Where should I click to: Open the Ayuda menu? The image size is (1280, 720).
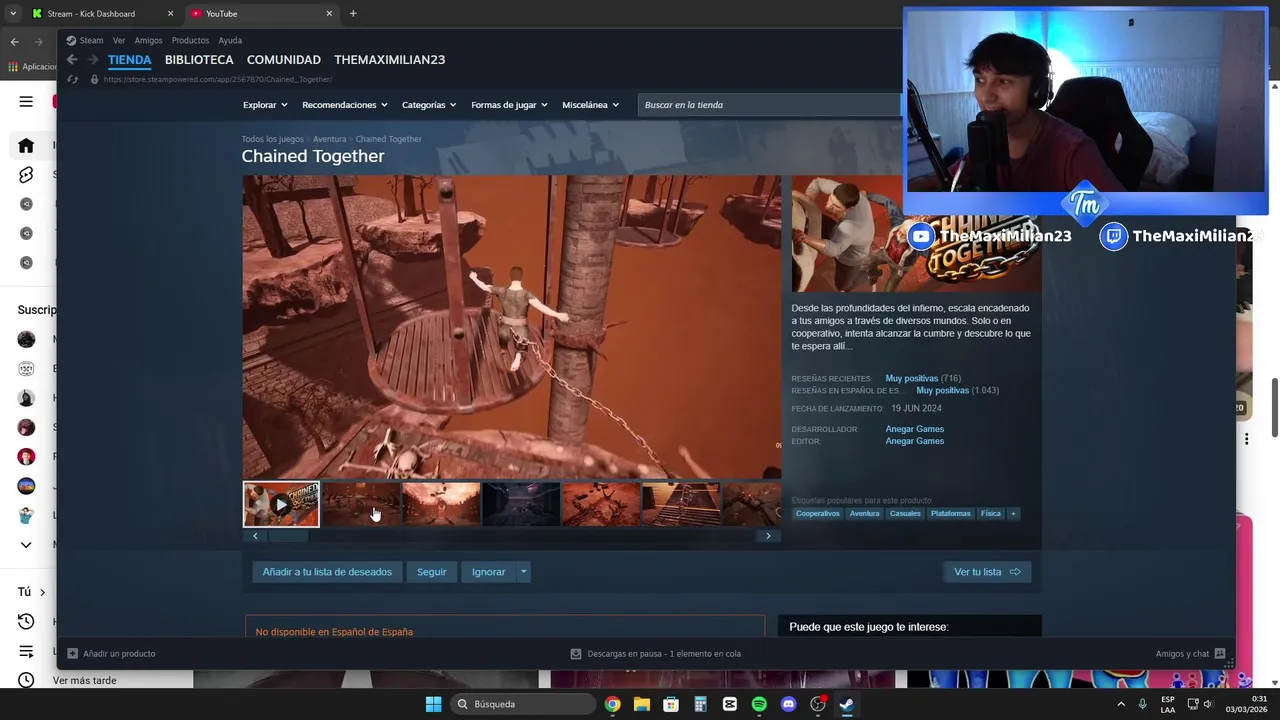pyautogui.click(x=230, y=41)
